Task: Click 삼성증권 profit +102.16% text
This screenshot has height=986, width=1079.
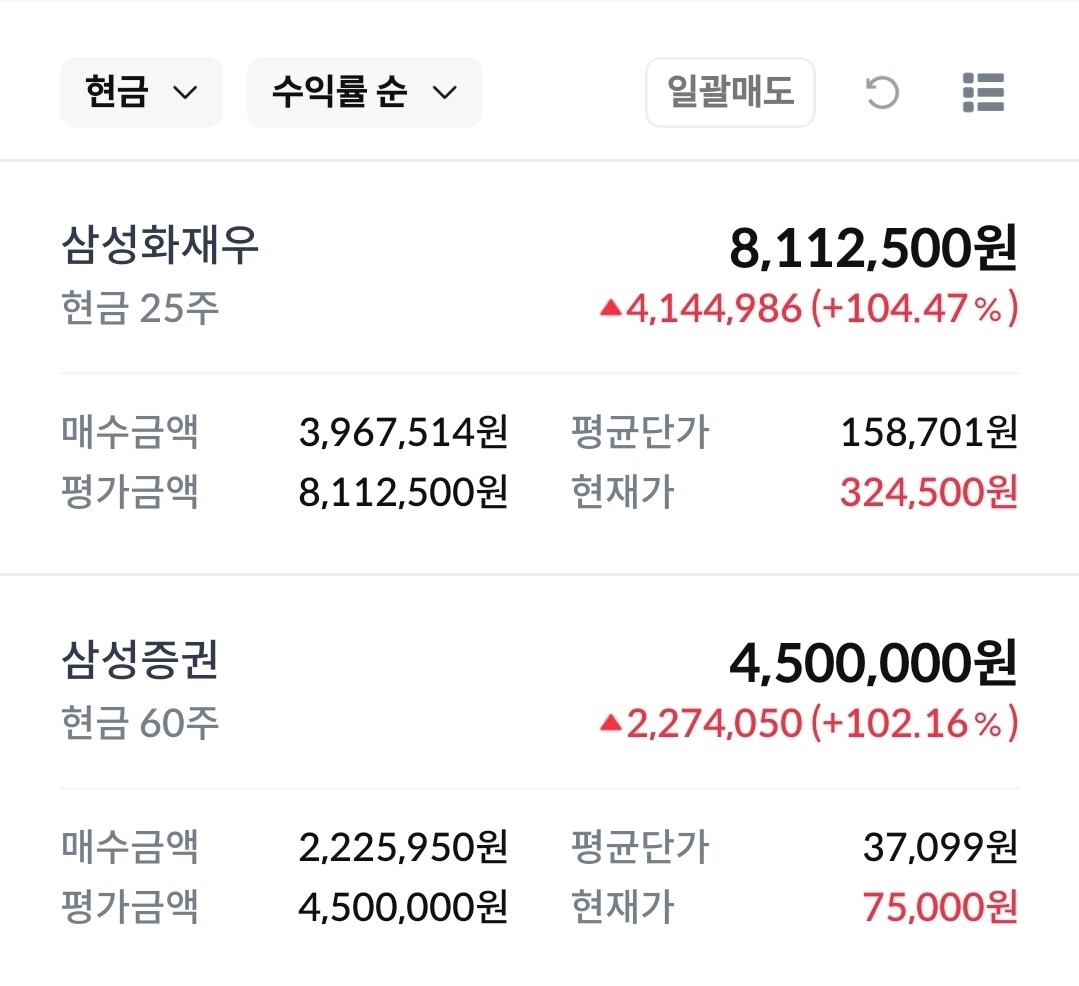Action: coord(913,723)
